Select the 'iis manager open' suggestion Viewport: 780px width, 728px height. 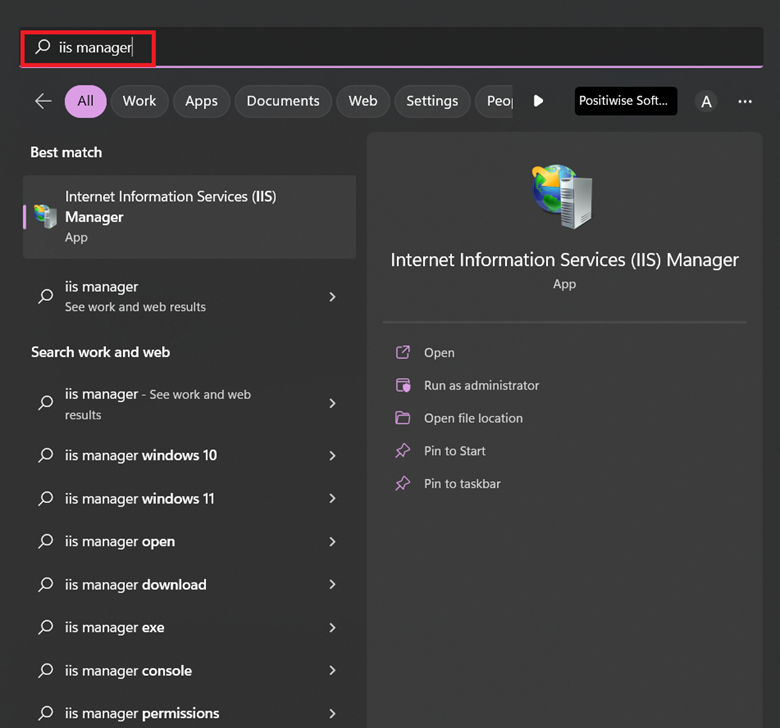[x=190, y=541]
